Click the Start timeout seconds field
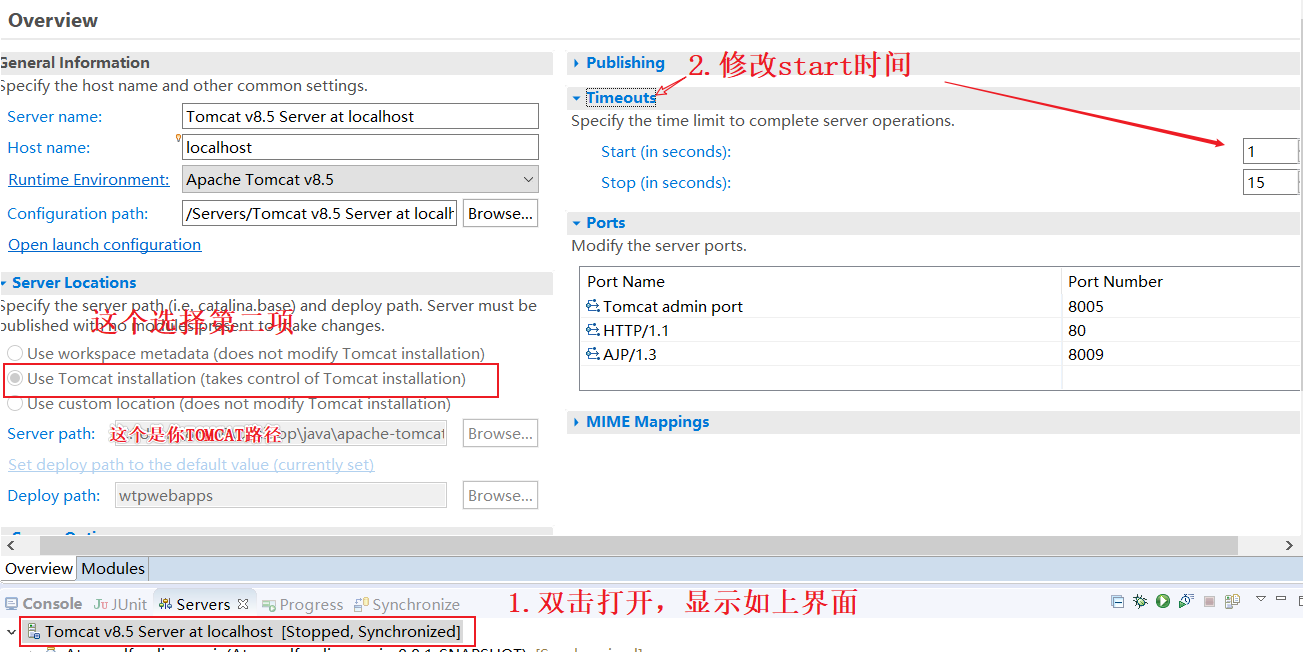 [x=1270, y=151]
